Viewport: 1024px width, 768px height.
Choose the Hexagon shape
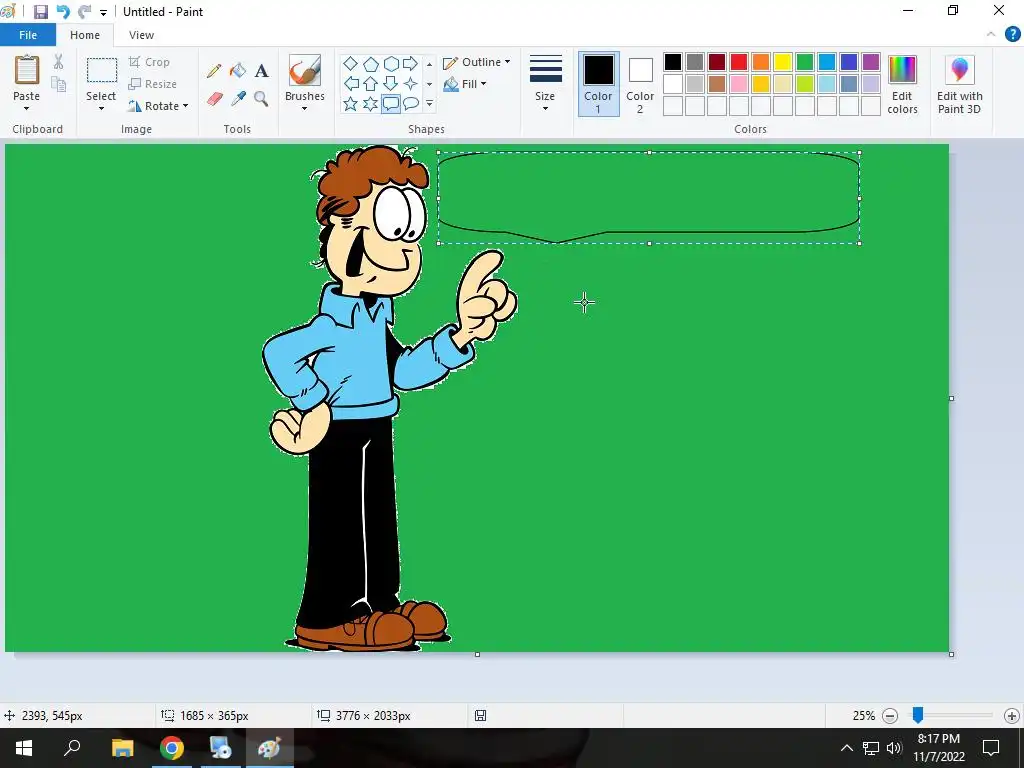(x=391, y=63)
